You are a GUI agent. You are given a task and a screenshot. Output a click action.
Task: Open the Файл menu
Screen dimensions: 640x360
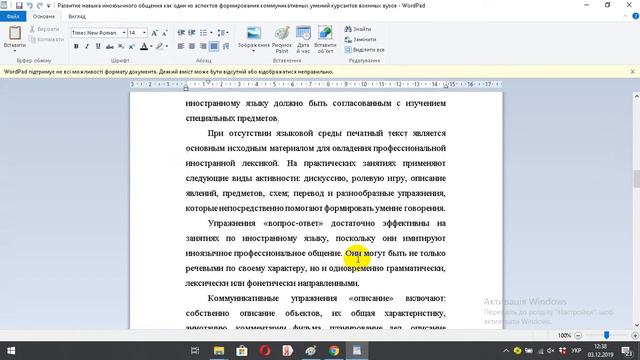point(13,16)
